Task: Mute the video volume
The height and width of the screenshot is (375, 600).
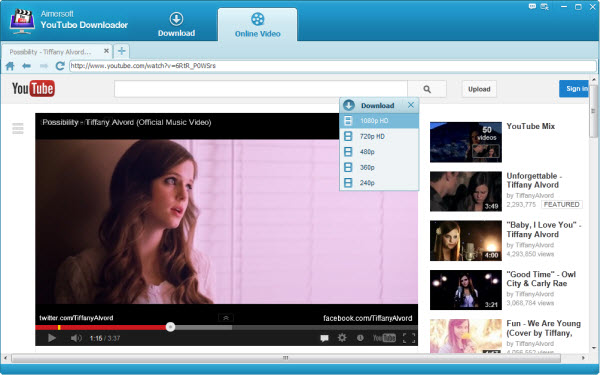Action: [76, 338]
